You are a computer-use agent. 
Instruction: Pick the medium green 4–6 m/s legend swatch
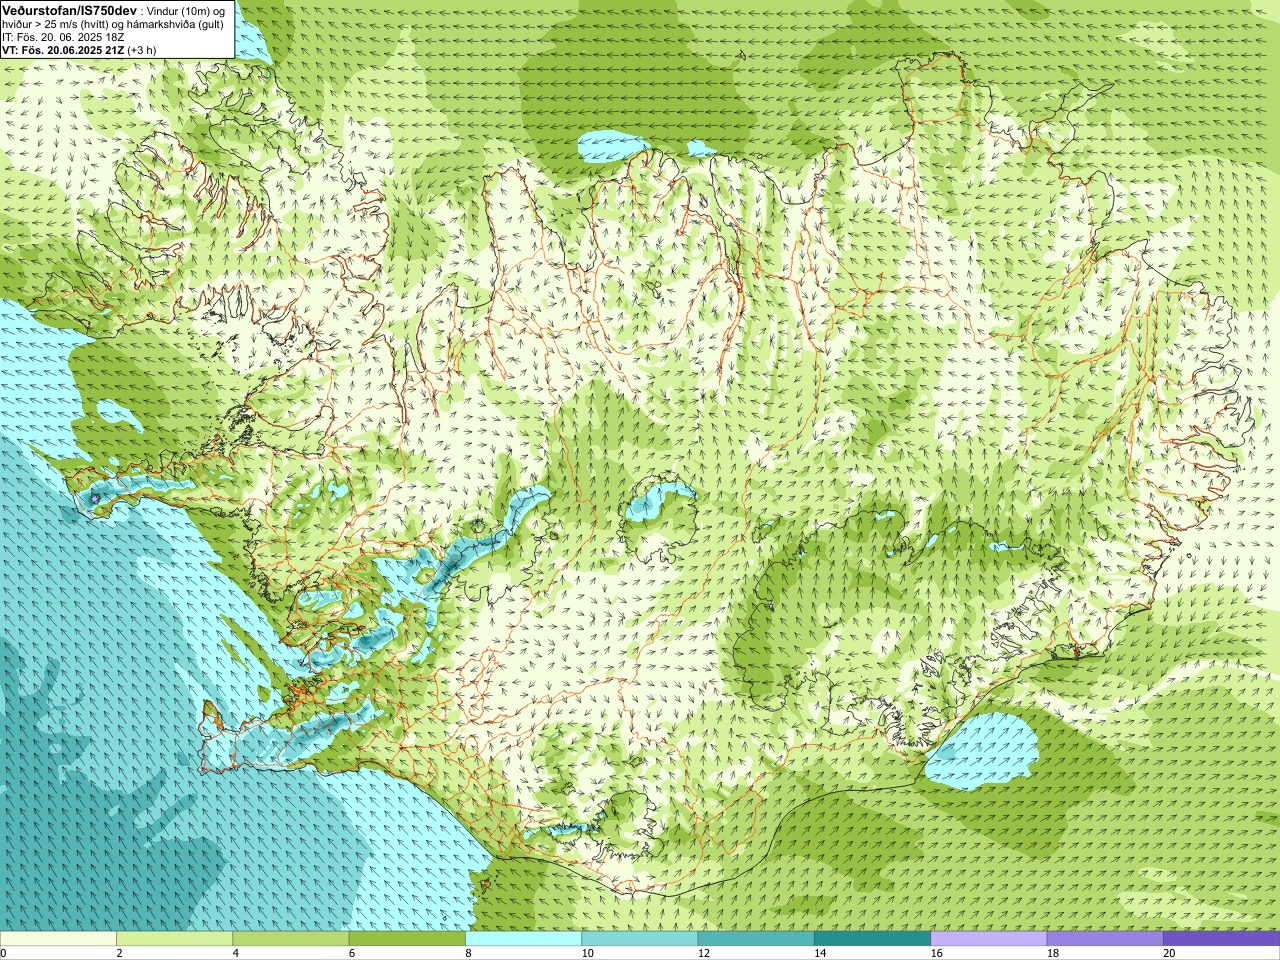point(290,939)
